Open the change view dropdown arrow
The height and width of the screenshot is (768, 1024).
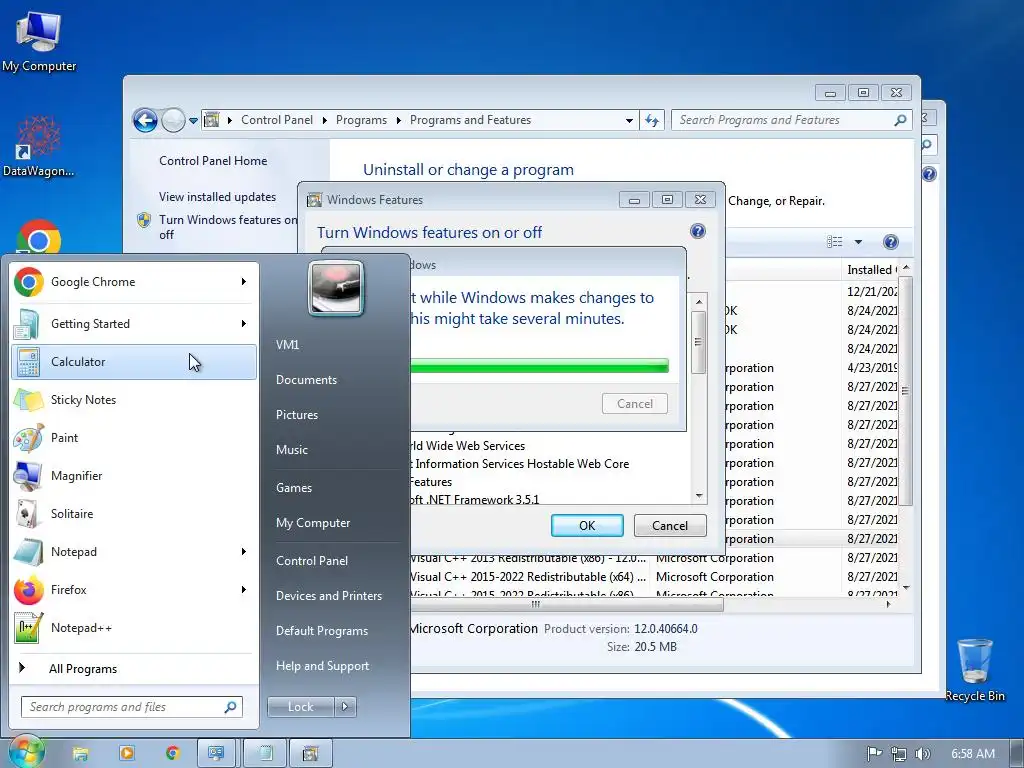coord(858,242)
